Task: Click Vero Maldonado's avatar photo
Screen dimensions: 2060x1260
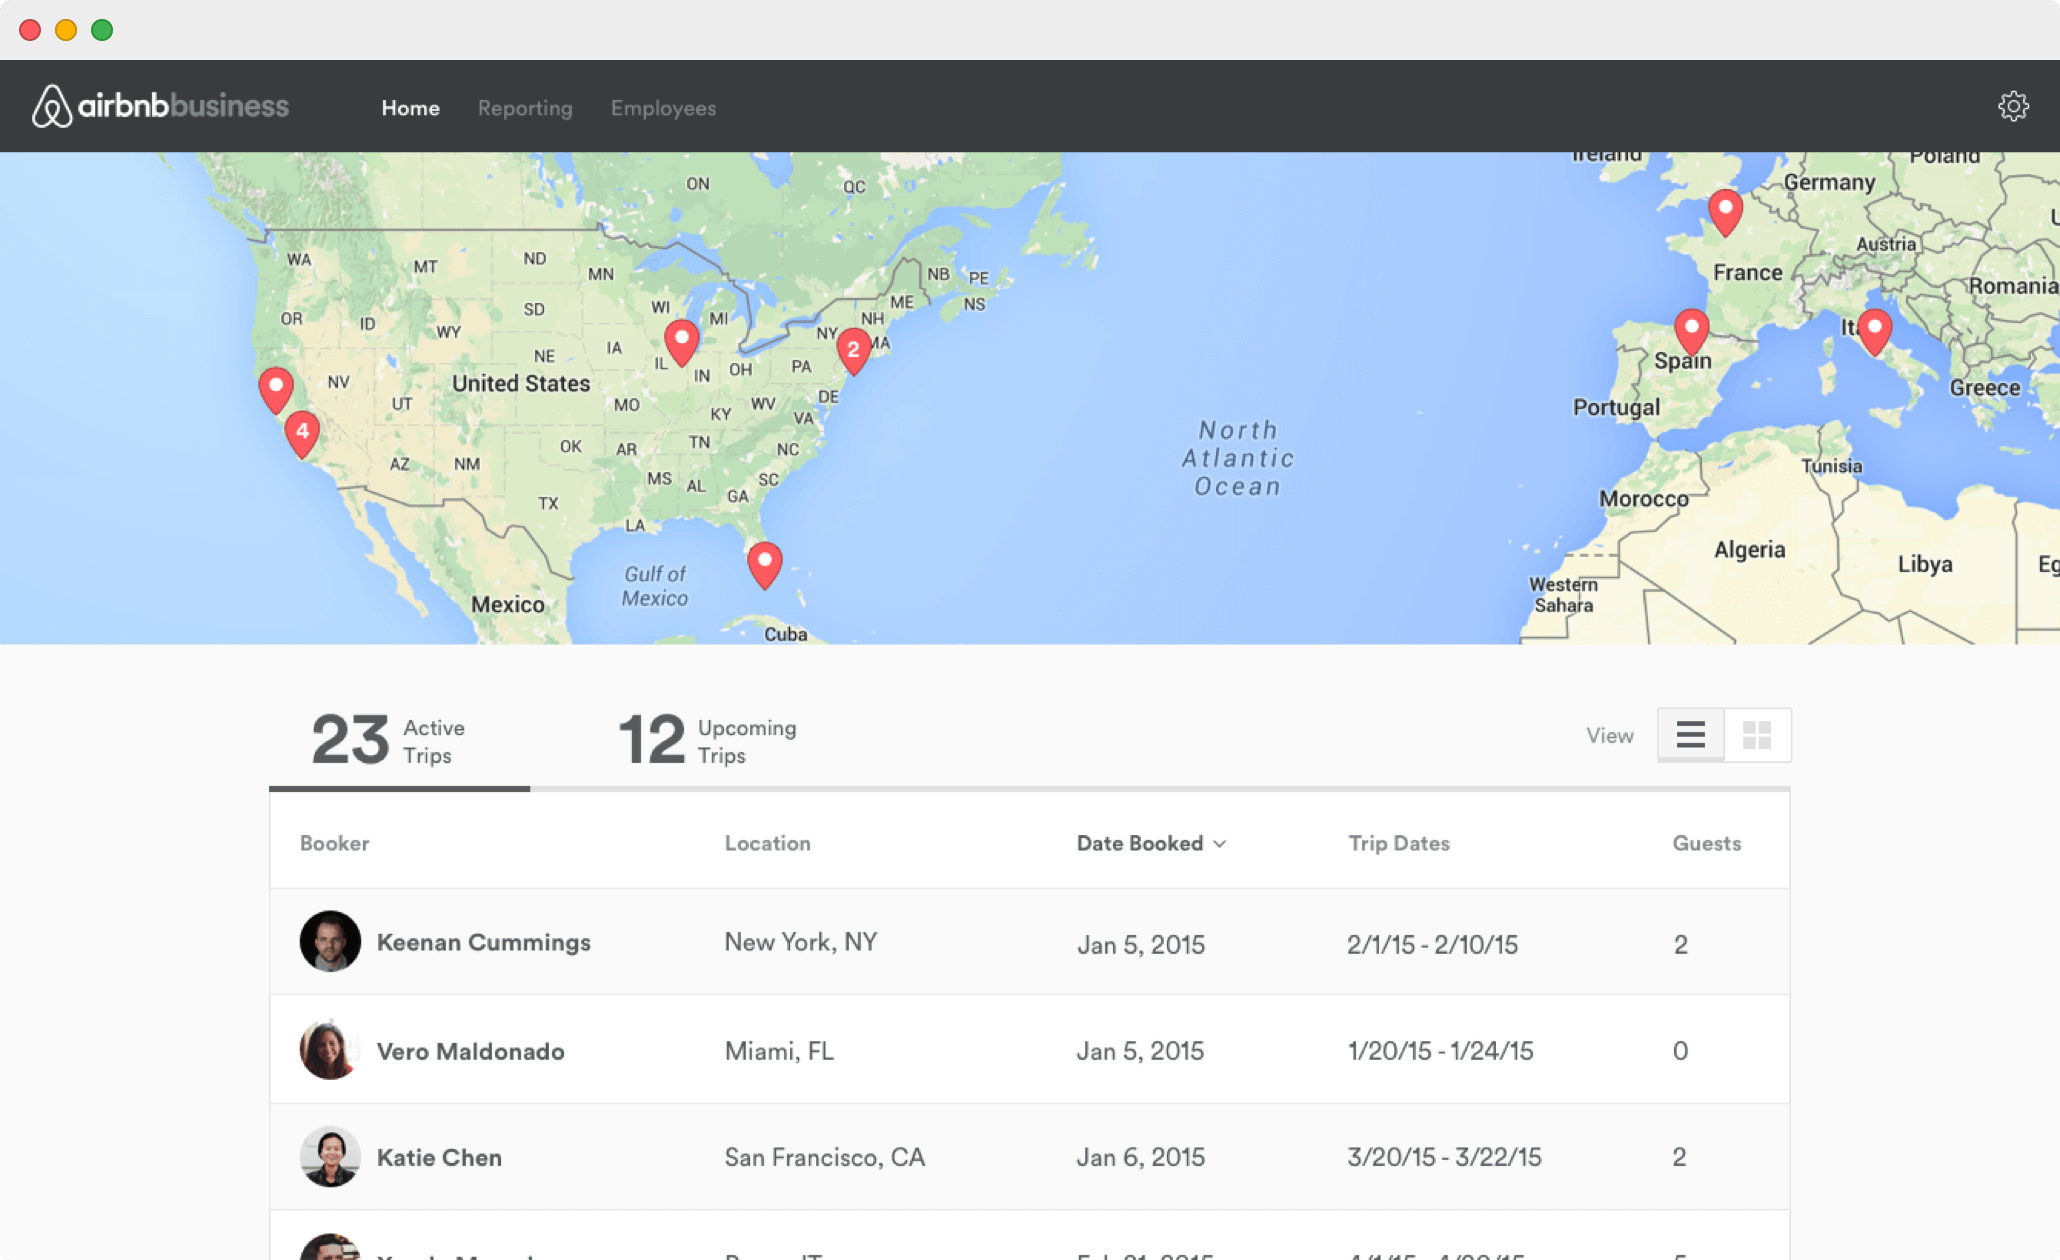Action: click(x=329, y=1050)
